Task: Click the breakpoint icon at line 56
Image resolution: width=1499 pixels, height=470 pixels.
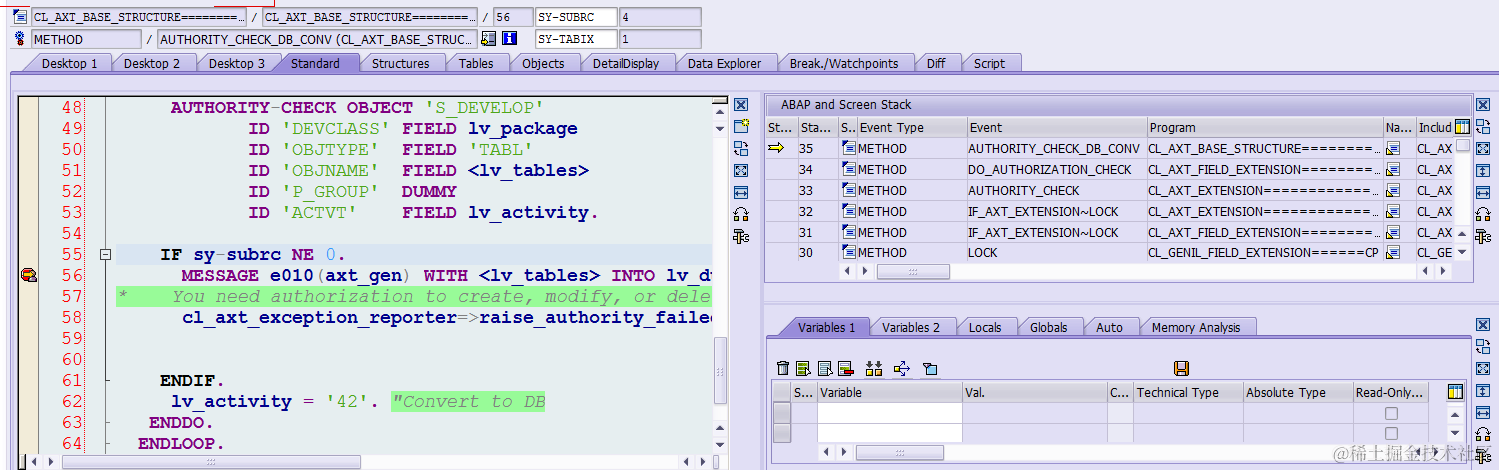Action: coord(29,275)
